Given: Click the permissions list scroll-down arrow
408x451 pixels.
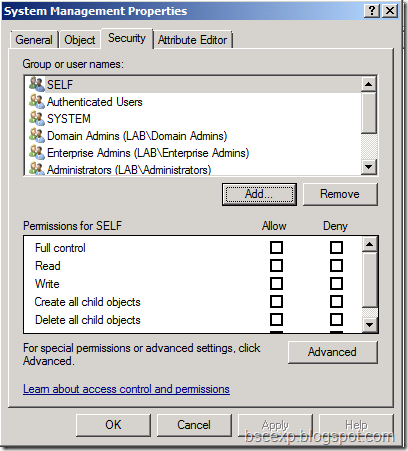Looking at the screenshot, I should click(369, 324).
